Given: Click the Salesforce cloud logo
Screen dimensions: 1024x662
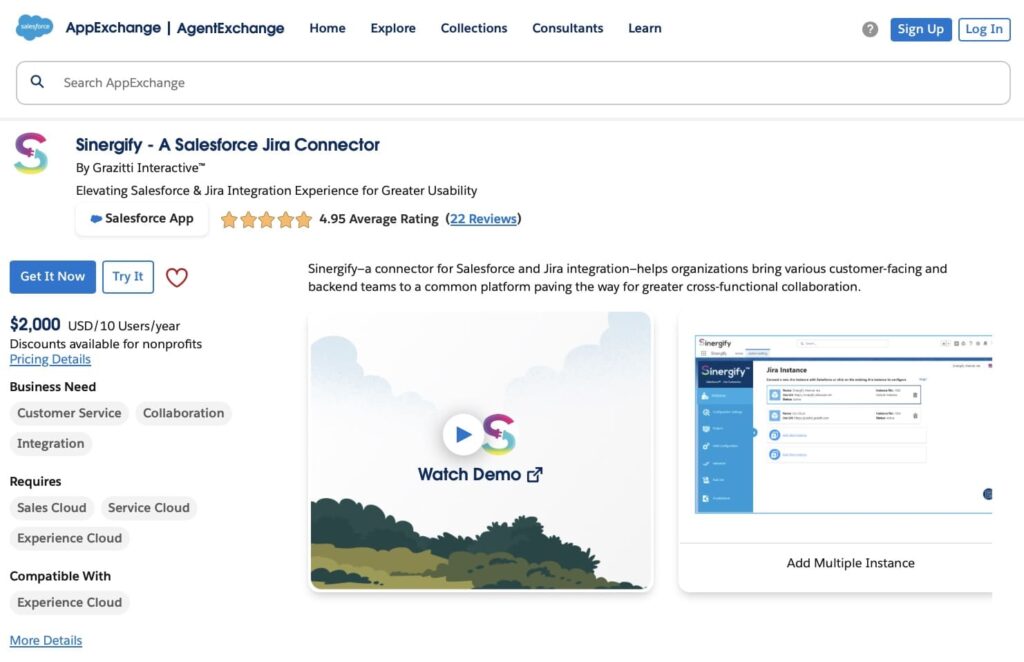Looking at the screenshot, I should coord(34,27).
